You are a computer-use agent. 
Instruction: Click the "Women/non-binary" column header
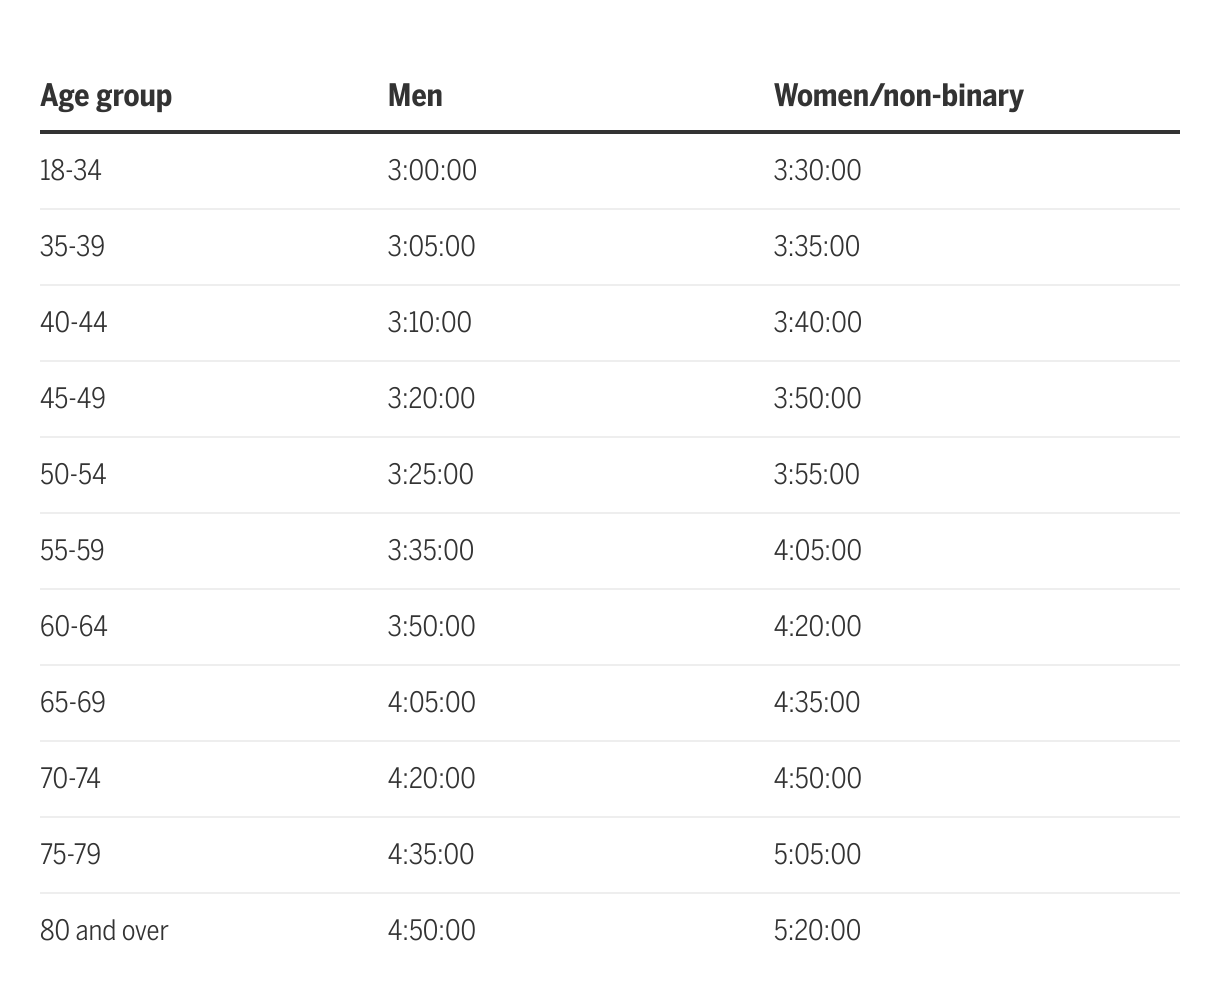tap(898, 96)
